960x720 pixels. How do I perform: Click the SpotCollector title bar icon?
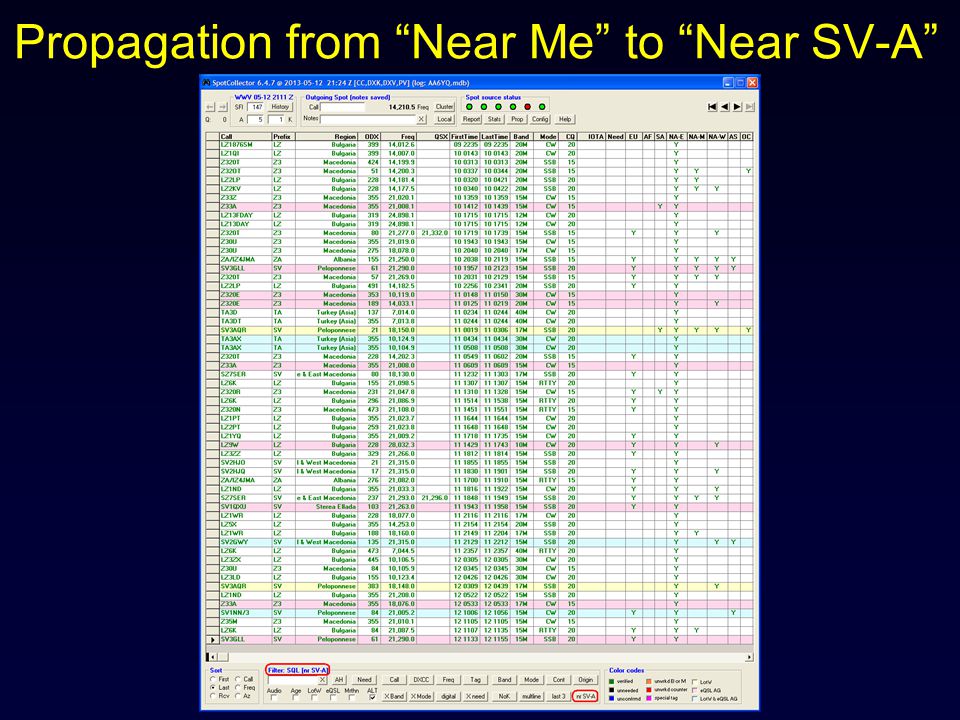tap(207, 83)
